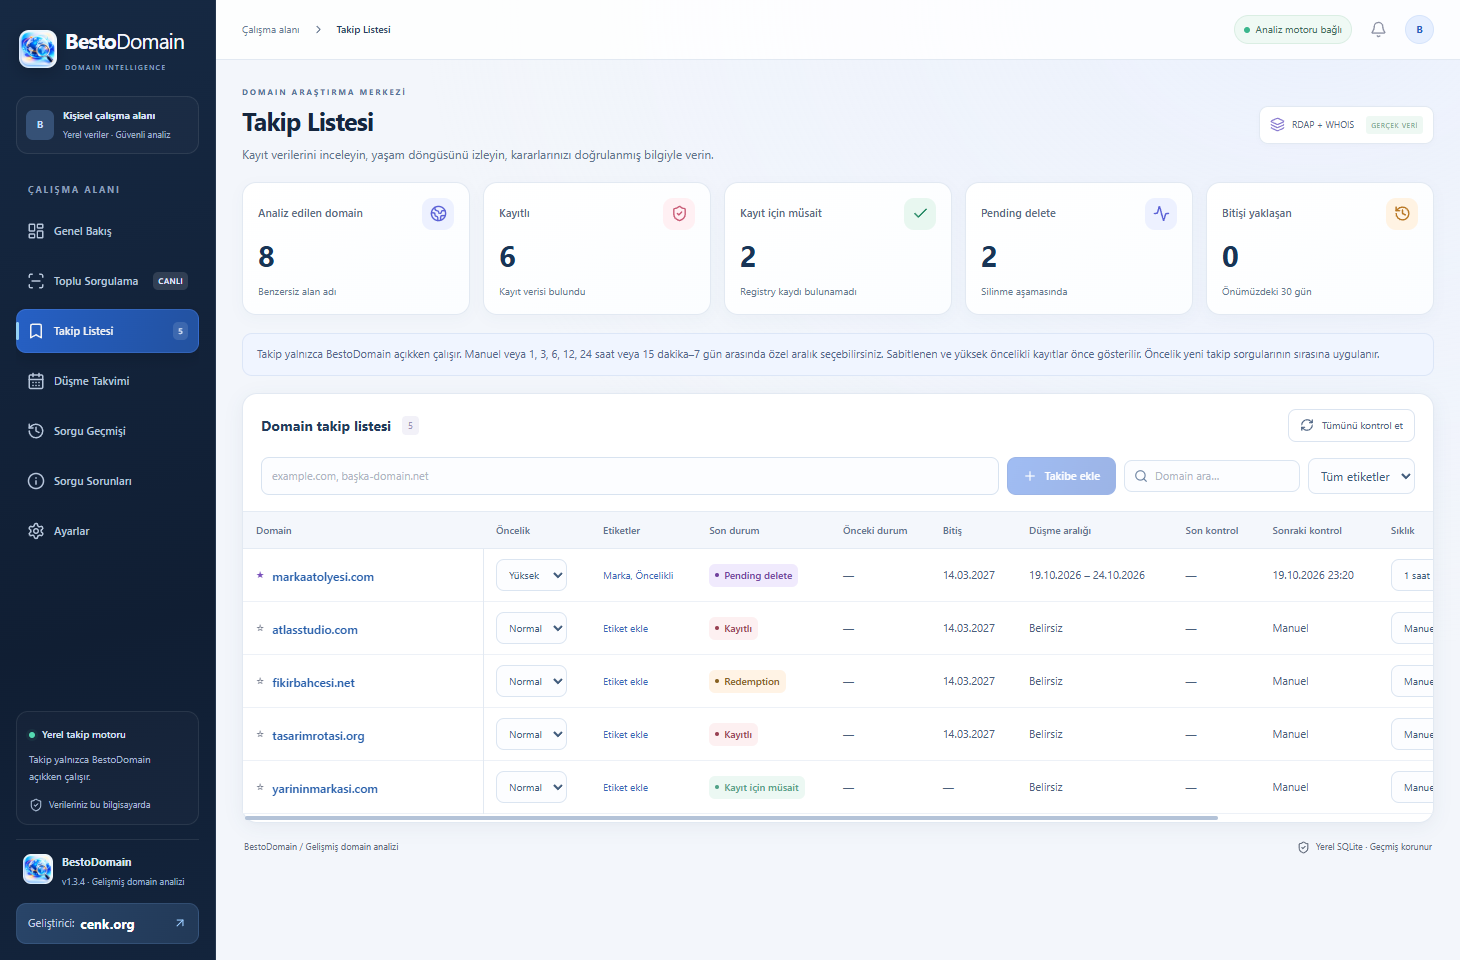
Task: Open priority dropdown for tasarimrotasi.org
Action: pos(531,734)
